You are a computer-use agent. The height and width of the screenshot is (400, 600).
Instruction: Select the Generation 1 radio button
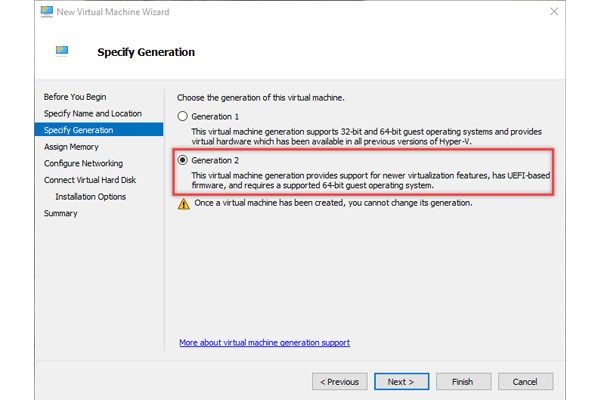coord(183,116)
